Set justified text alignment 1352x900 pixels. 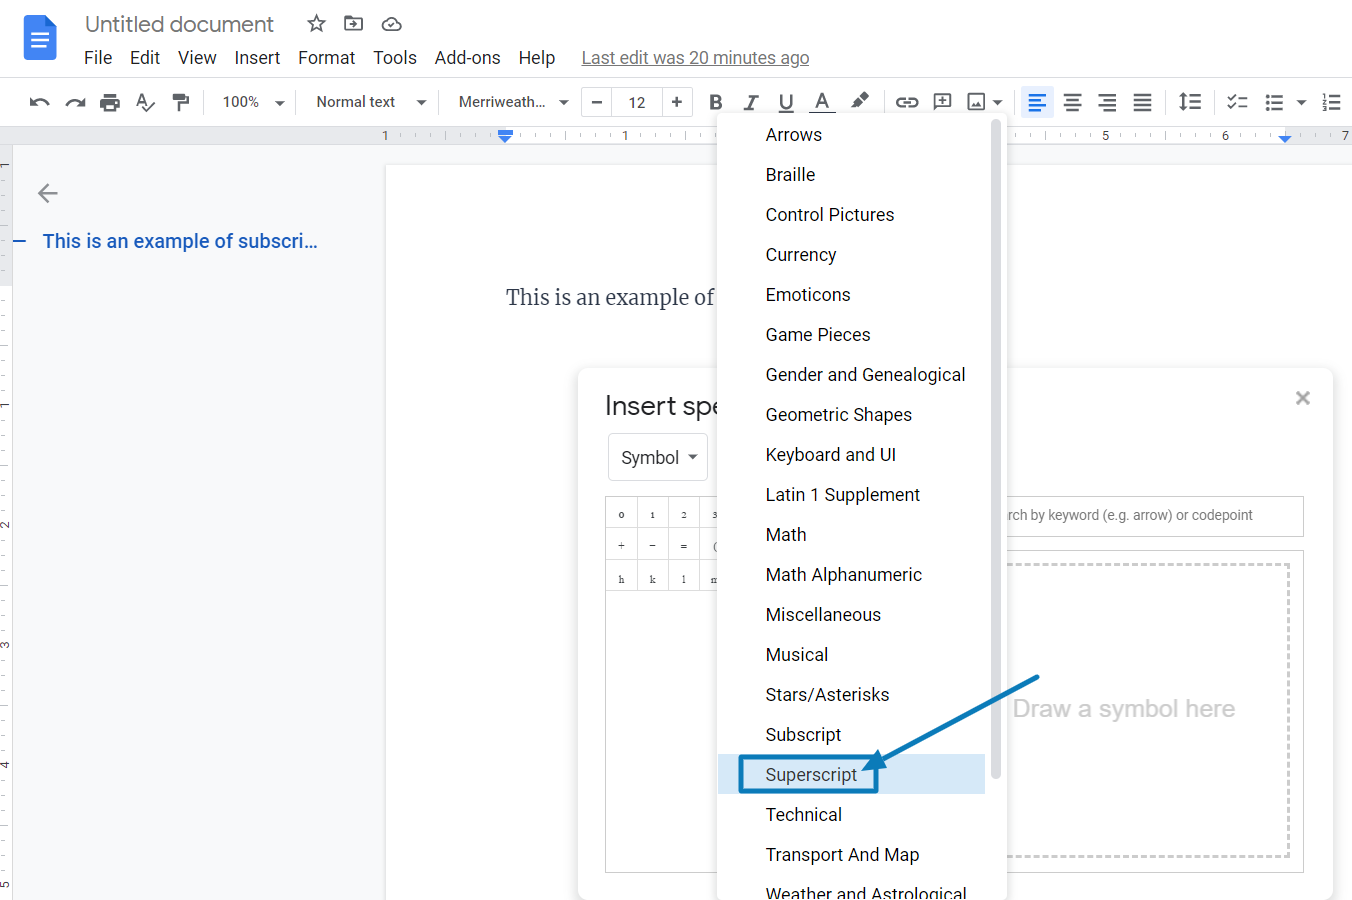coord(1142,102)
